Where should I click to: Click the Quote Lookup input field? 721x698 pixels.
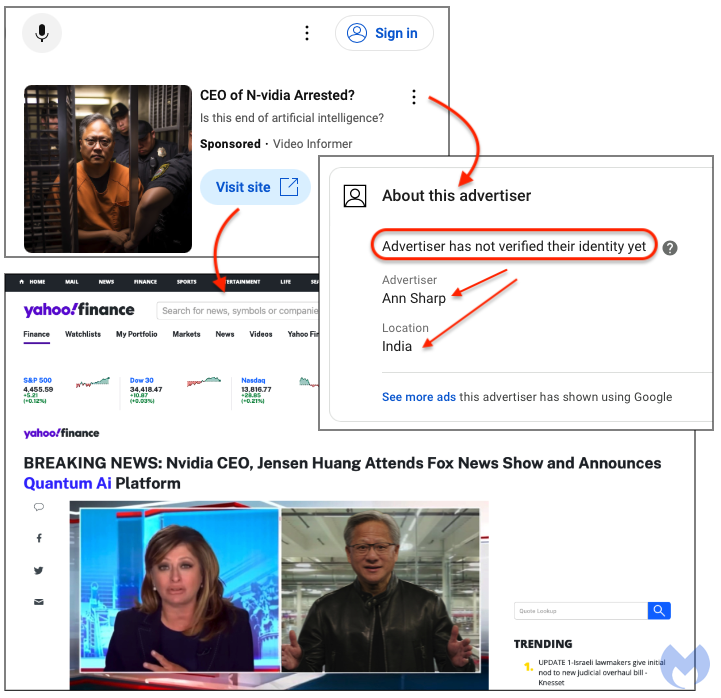[581, 611]
